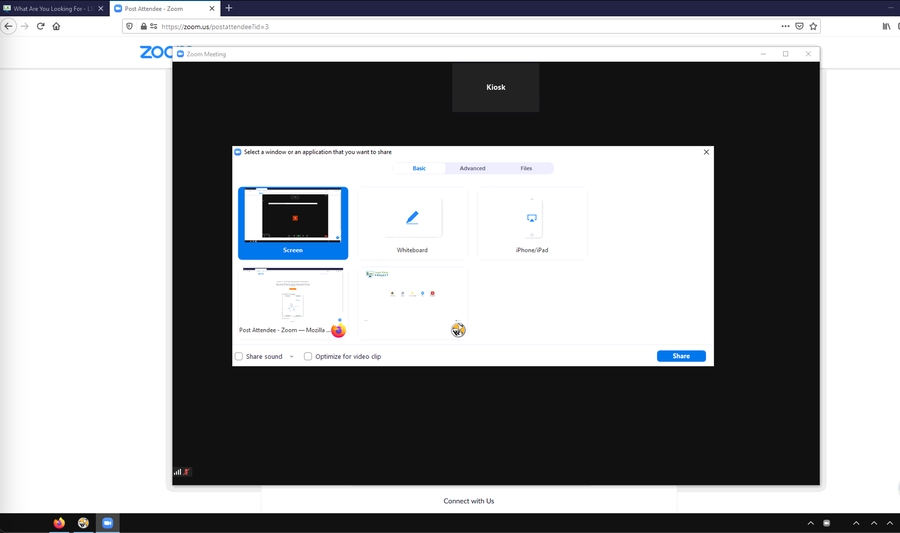Bookmark this page with the star icon
The height and width of the screenshot is (533, 900).
pyautogui.click(x=813, y=26)
